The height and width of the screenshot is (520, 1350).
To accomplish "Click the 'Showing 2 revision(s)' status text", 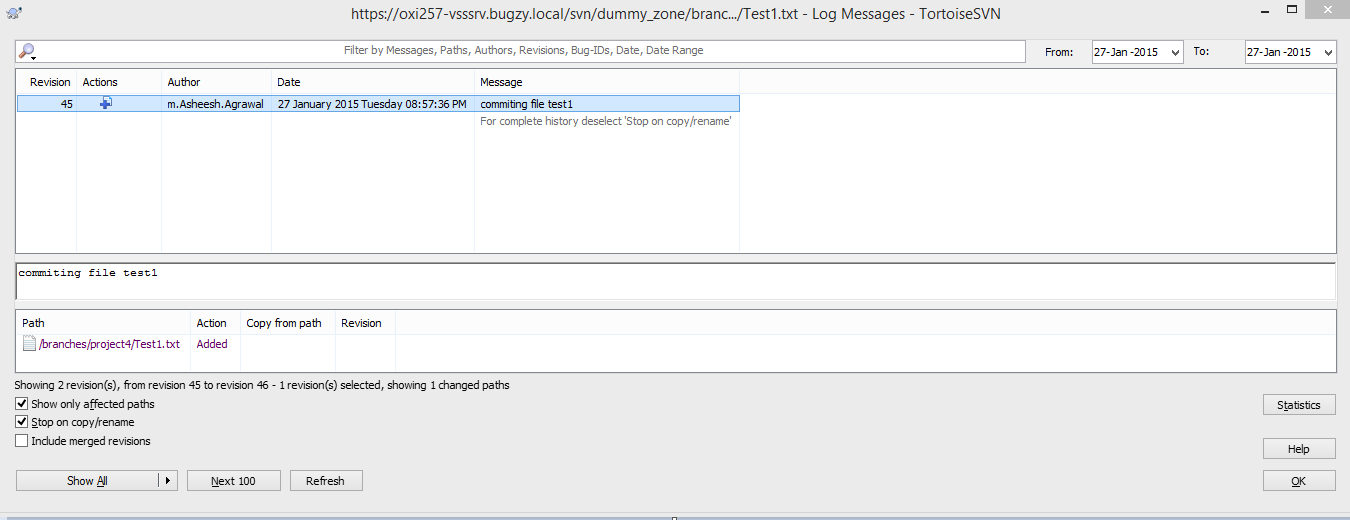I will point(262,385).
